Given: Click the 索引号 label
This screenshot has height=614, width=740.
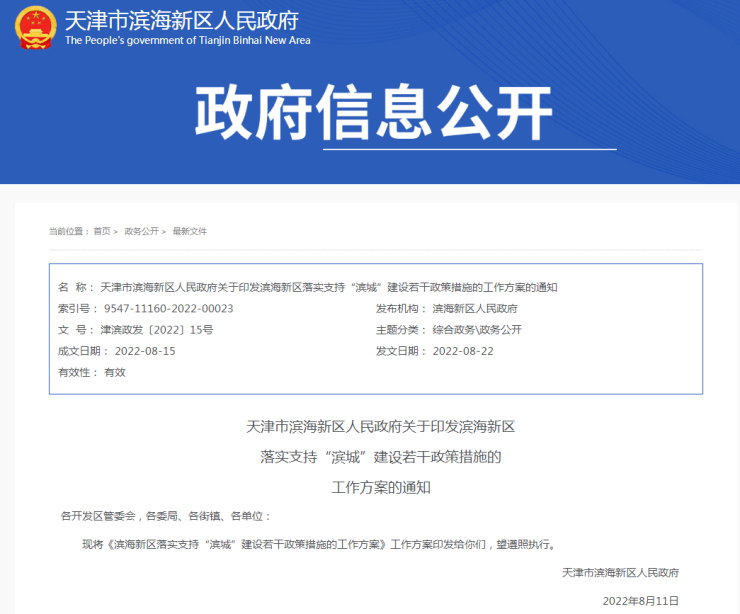Looking at the screenshot, I should (x=77, y=309).
